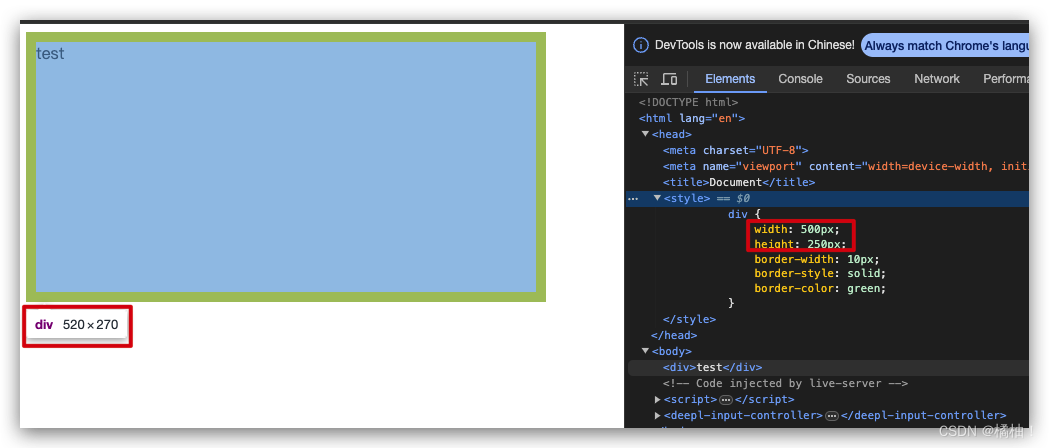Viewport: 1049px width, 448px height.
Task: Click the test text in the page
Action: coord(50,53)
